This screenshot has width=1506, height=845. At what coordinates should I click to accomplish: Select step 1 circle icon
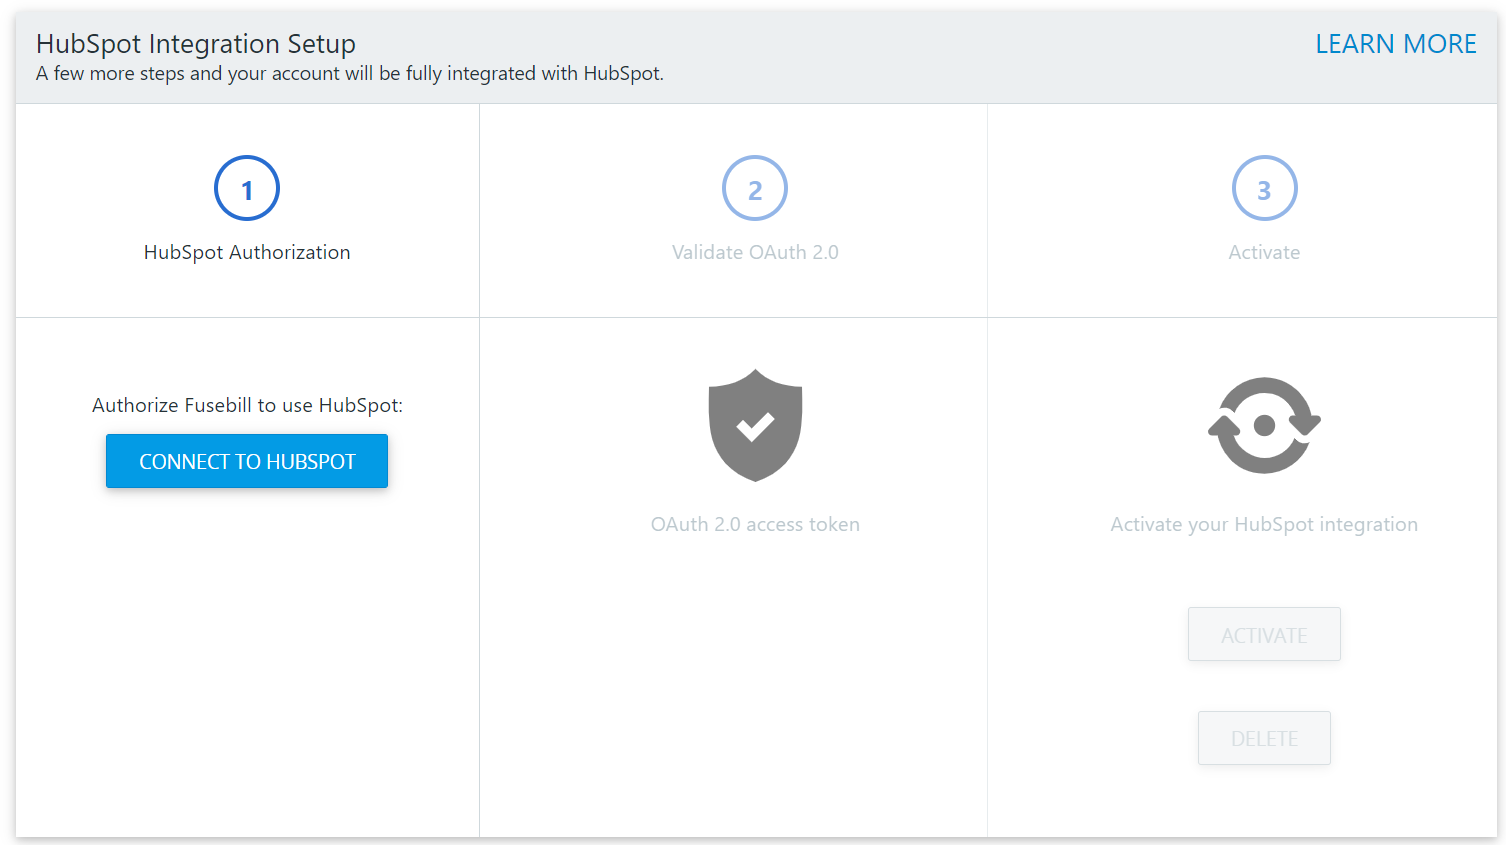click(x=247, y=188)
